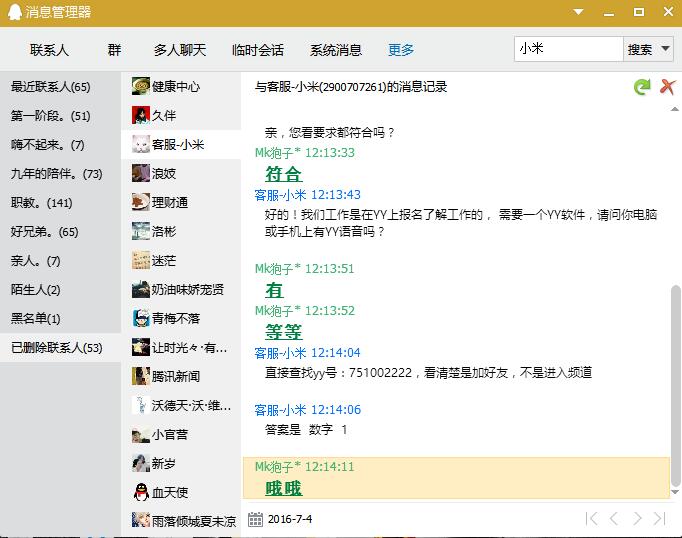Click the 客服-小米 12:13:43 sender line

(308, 194)
